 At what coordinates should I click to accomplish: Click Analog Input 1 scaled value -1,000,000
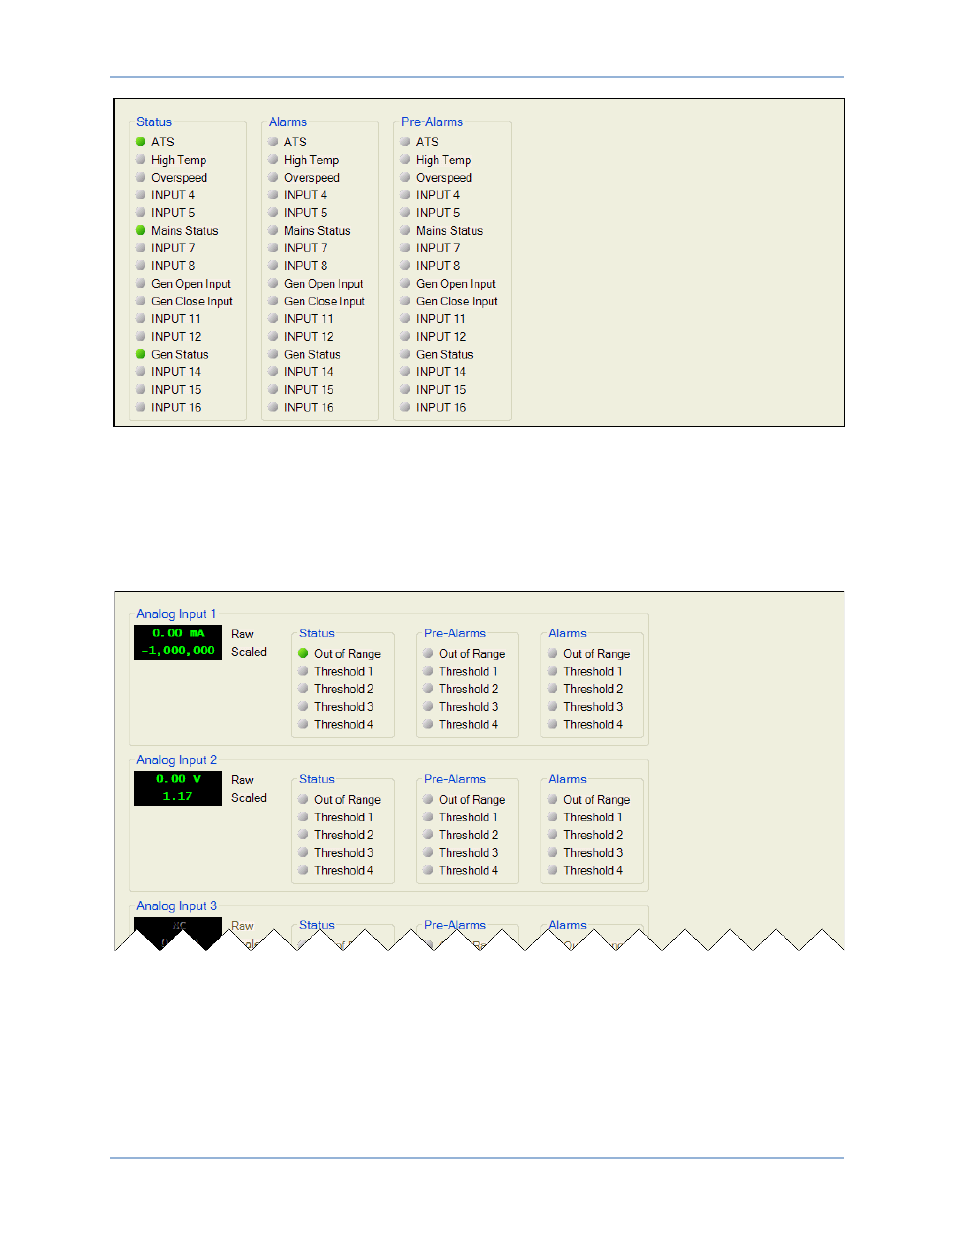click(x=178, y=651)
